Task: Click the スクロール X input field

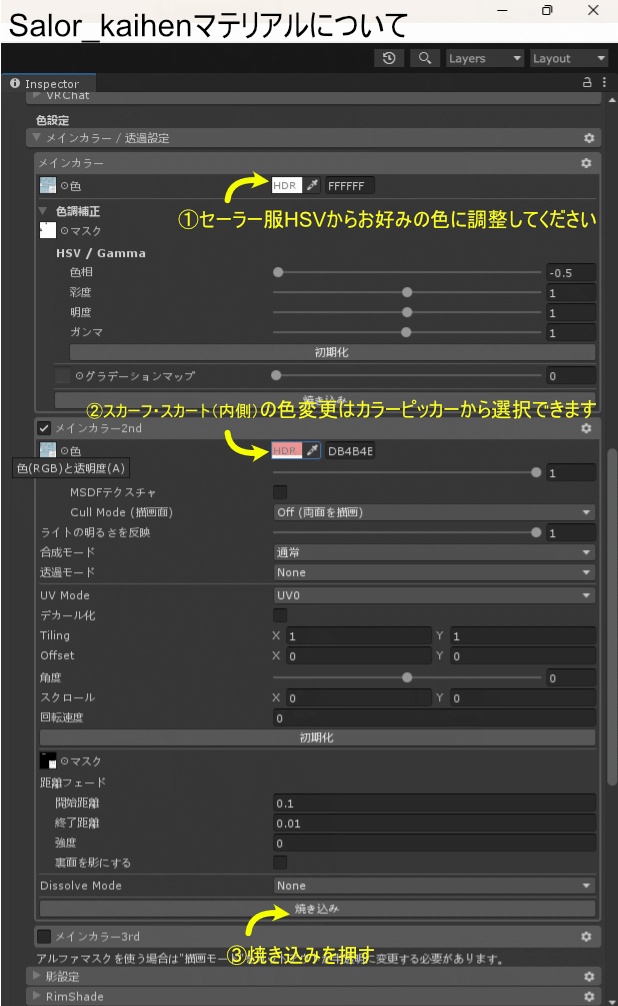Action: click(359, 698)
